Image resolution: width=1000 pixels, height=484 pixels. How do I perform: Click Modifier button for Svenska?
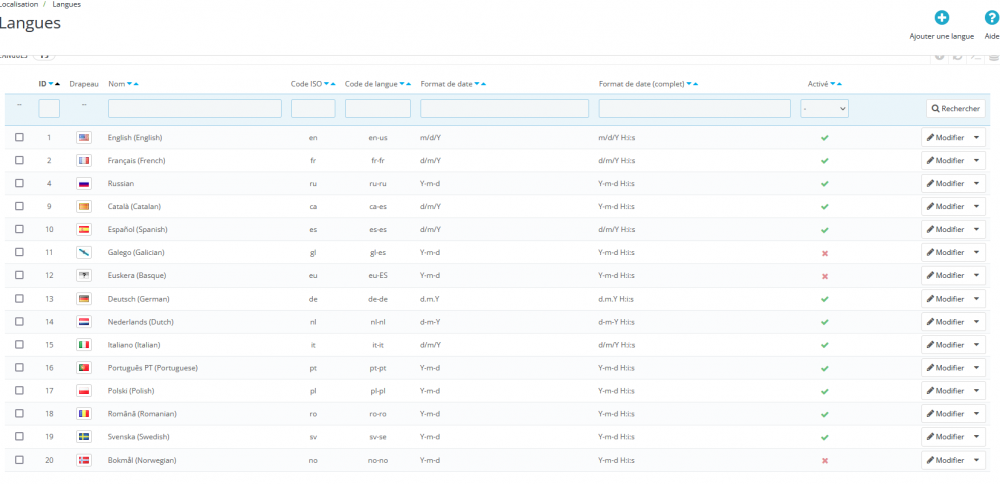[x=945, y=436]
